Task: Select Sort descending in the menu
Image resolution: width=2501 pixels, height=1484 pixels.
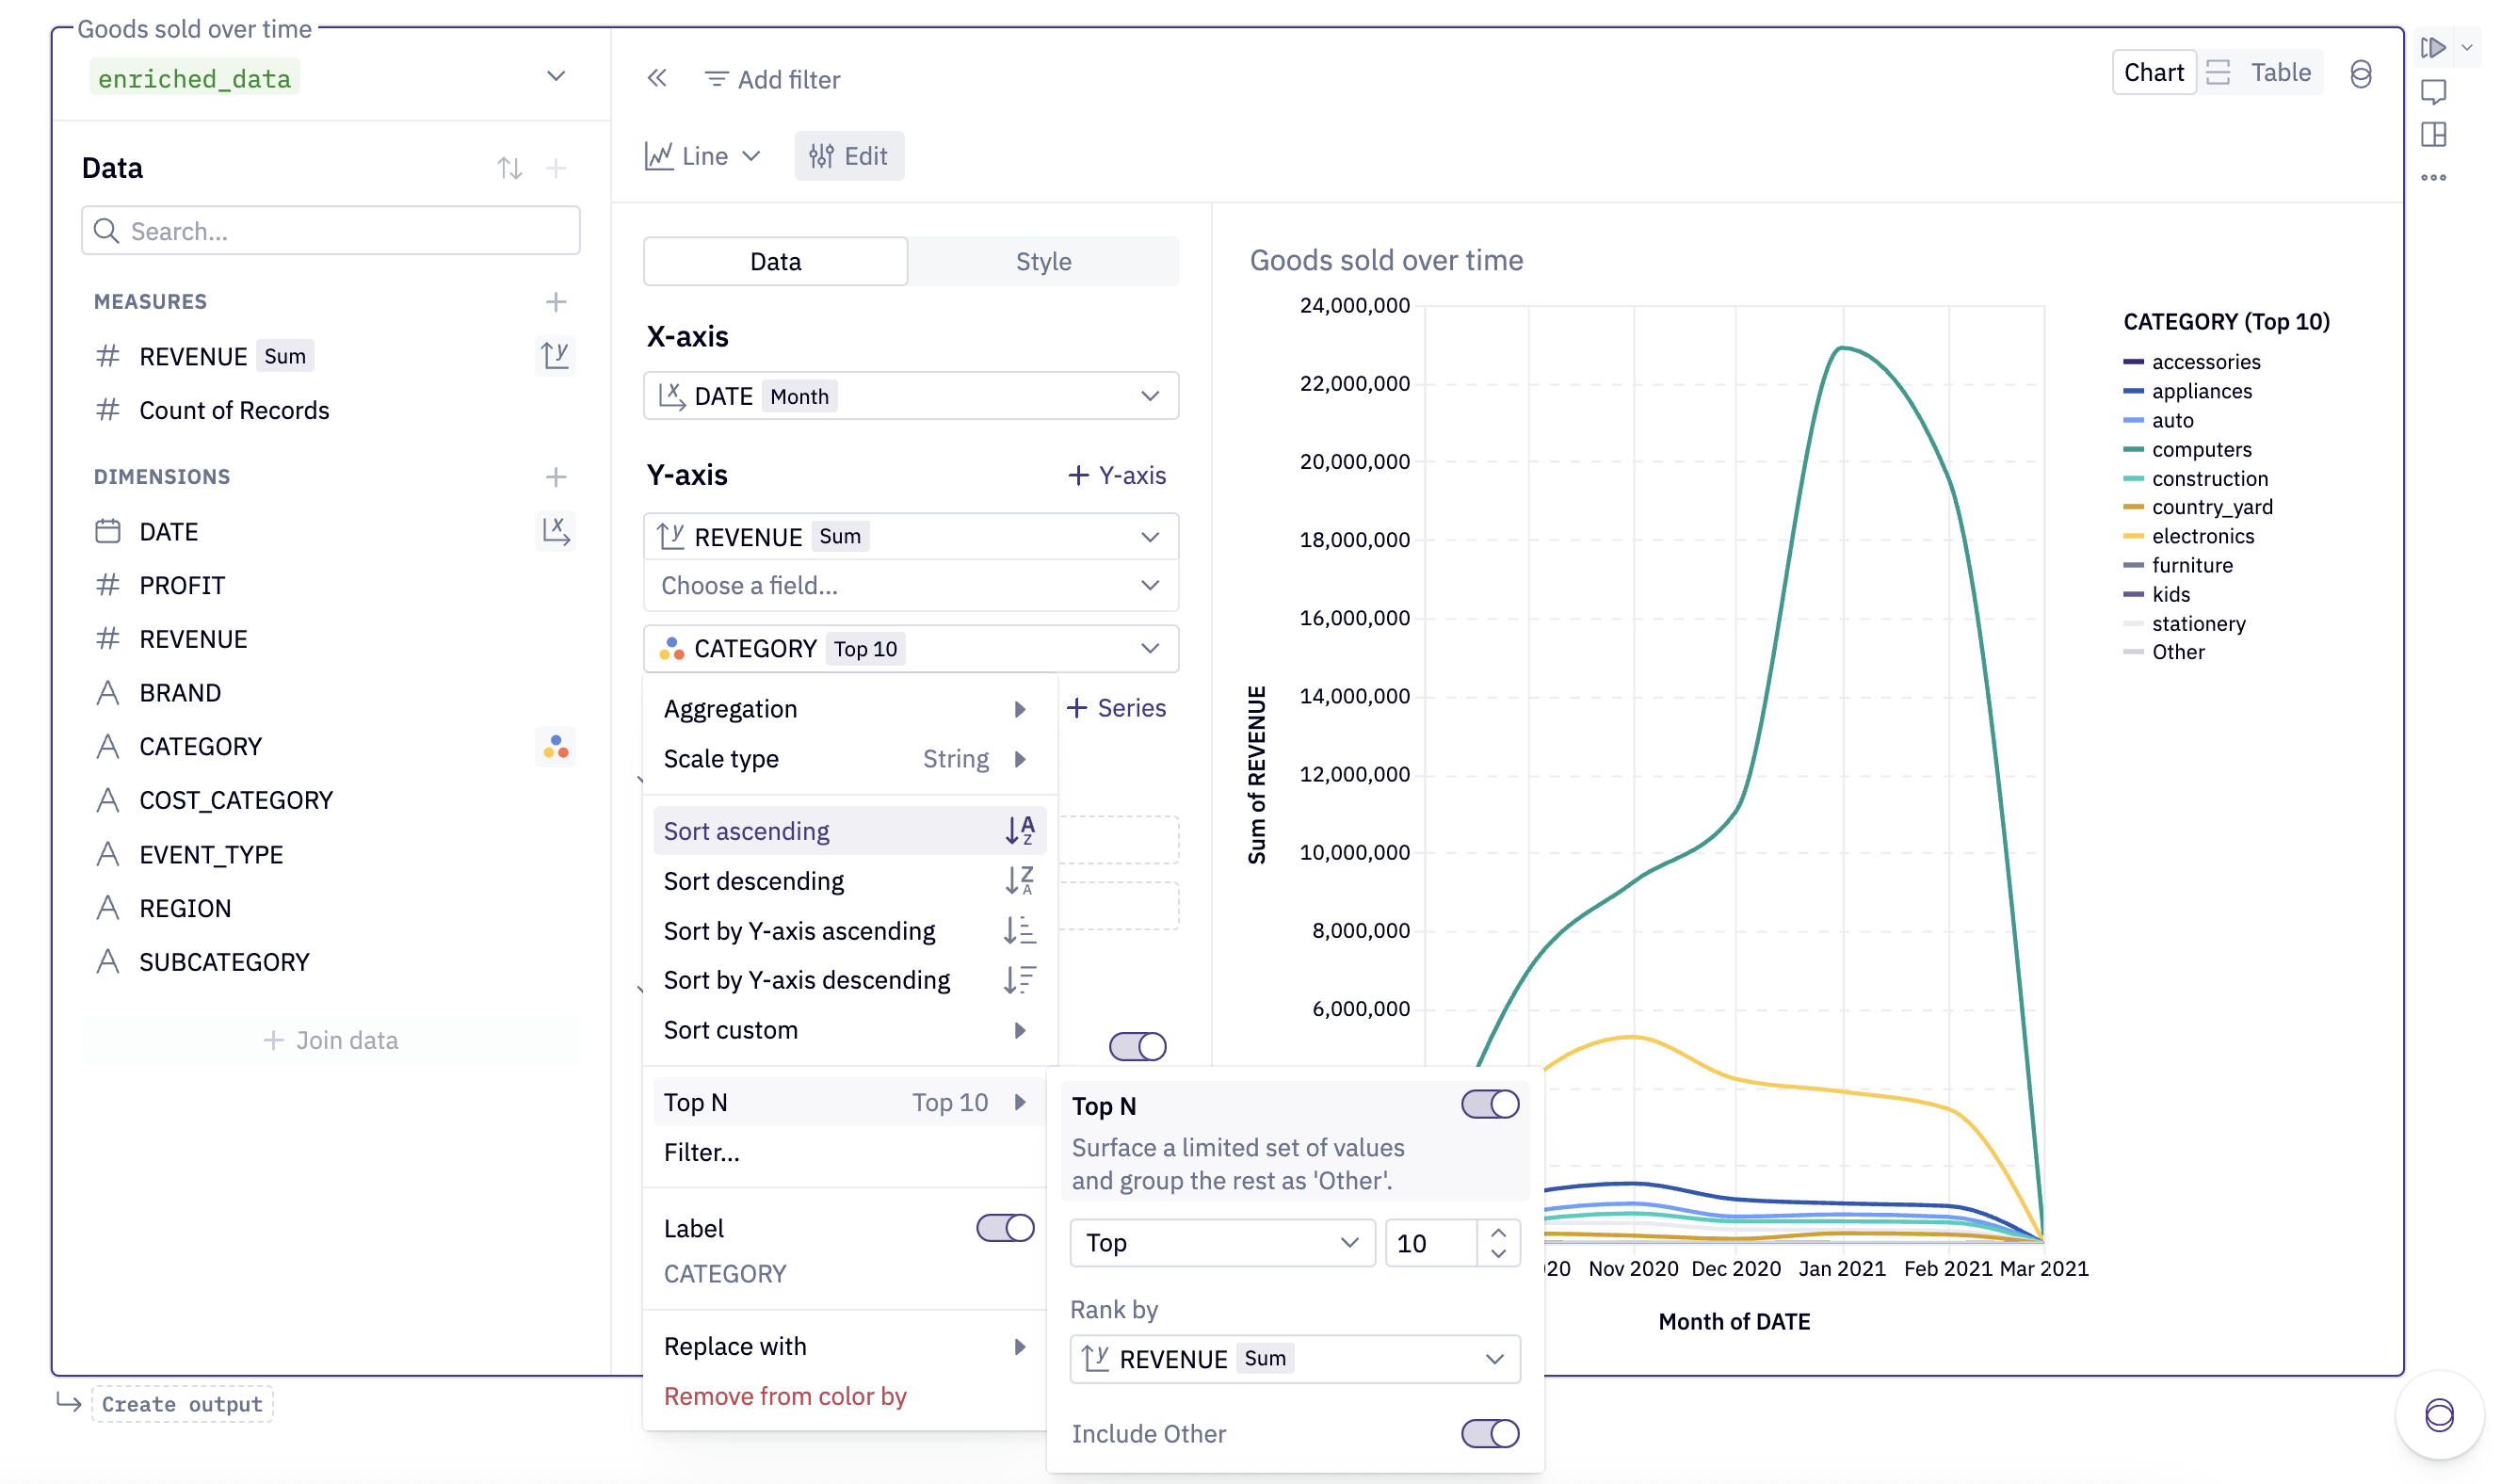Action: tap(753, 880)
